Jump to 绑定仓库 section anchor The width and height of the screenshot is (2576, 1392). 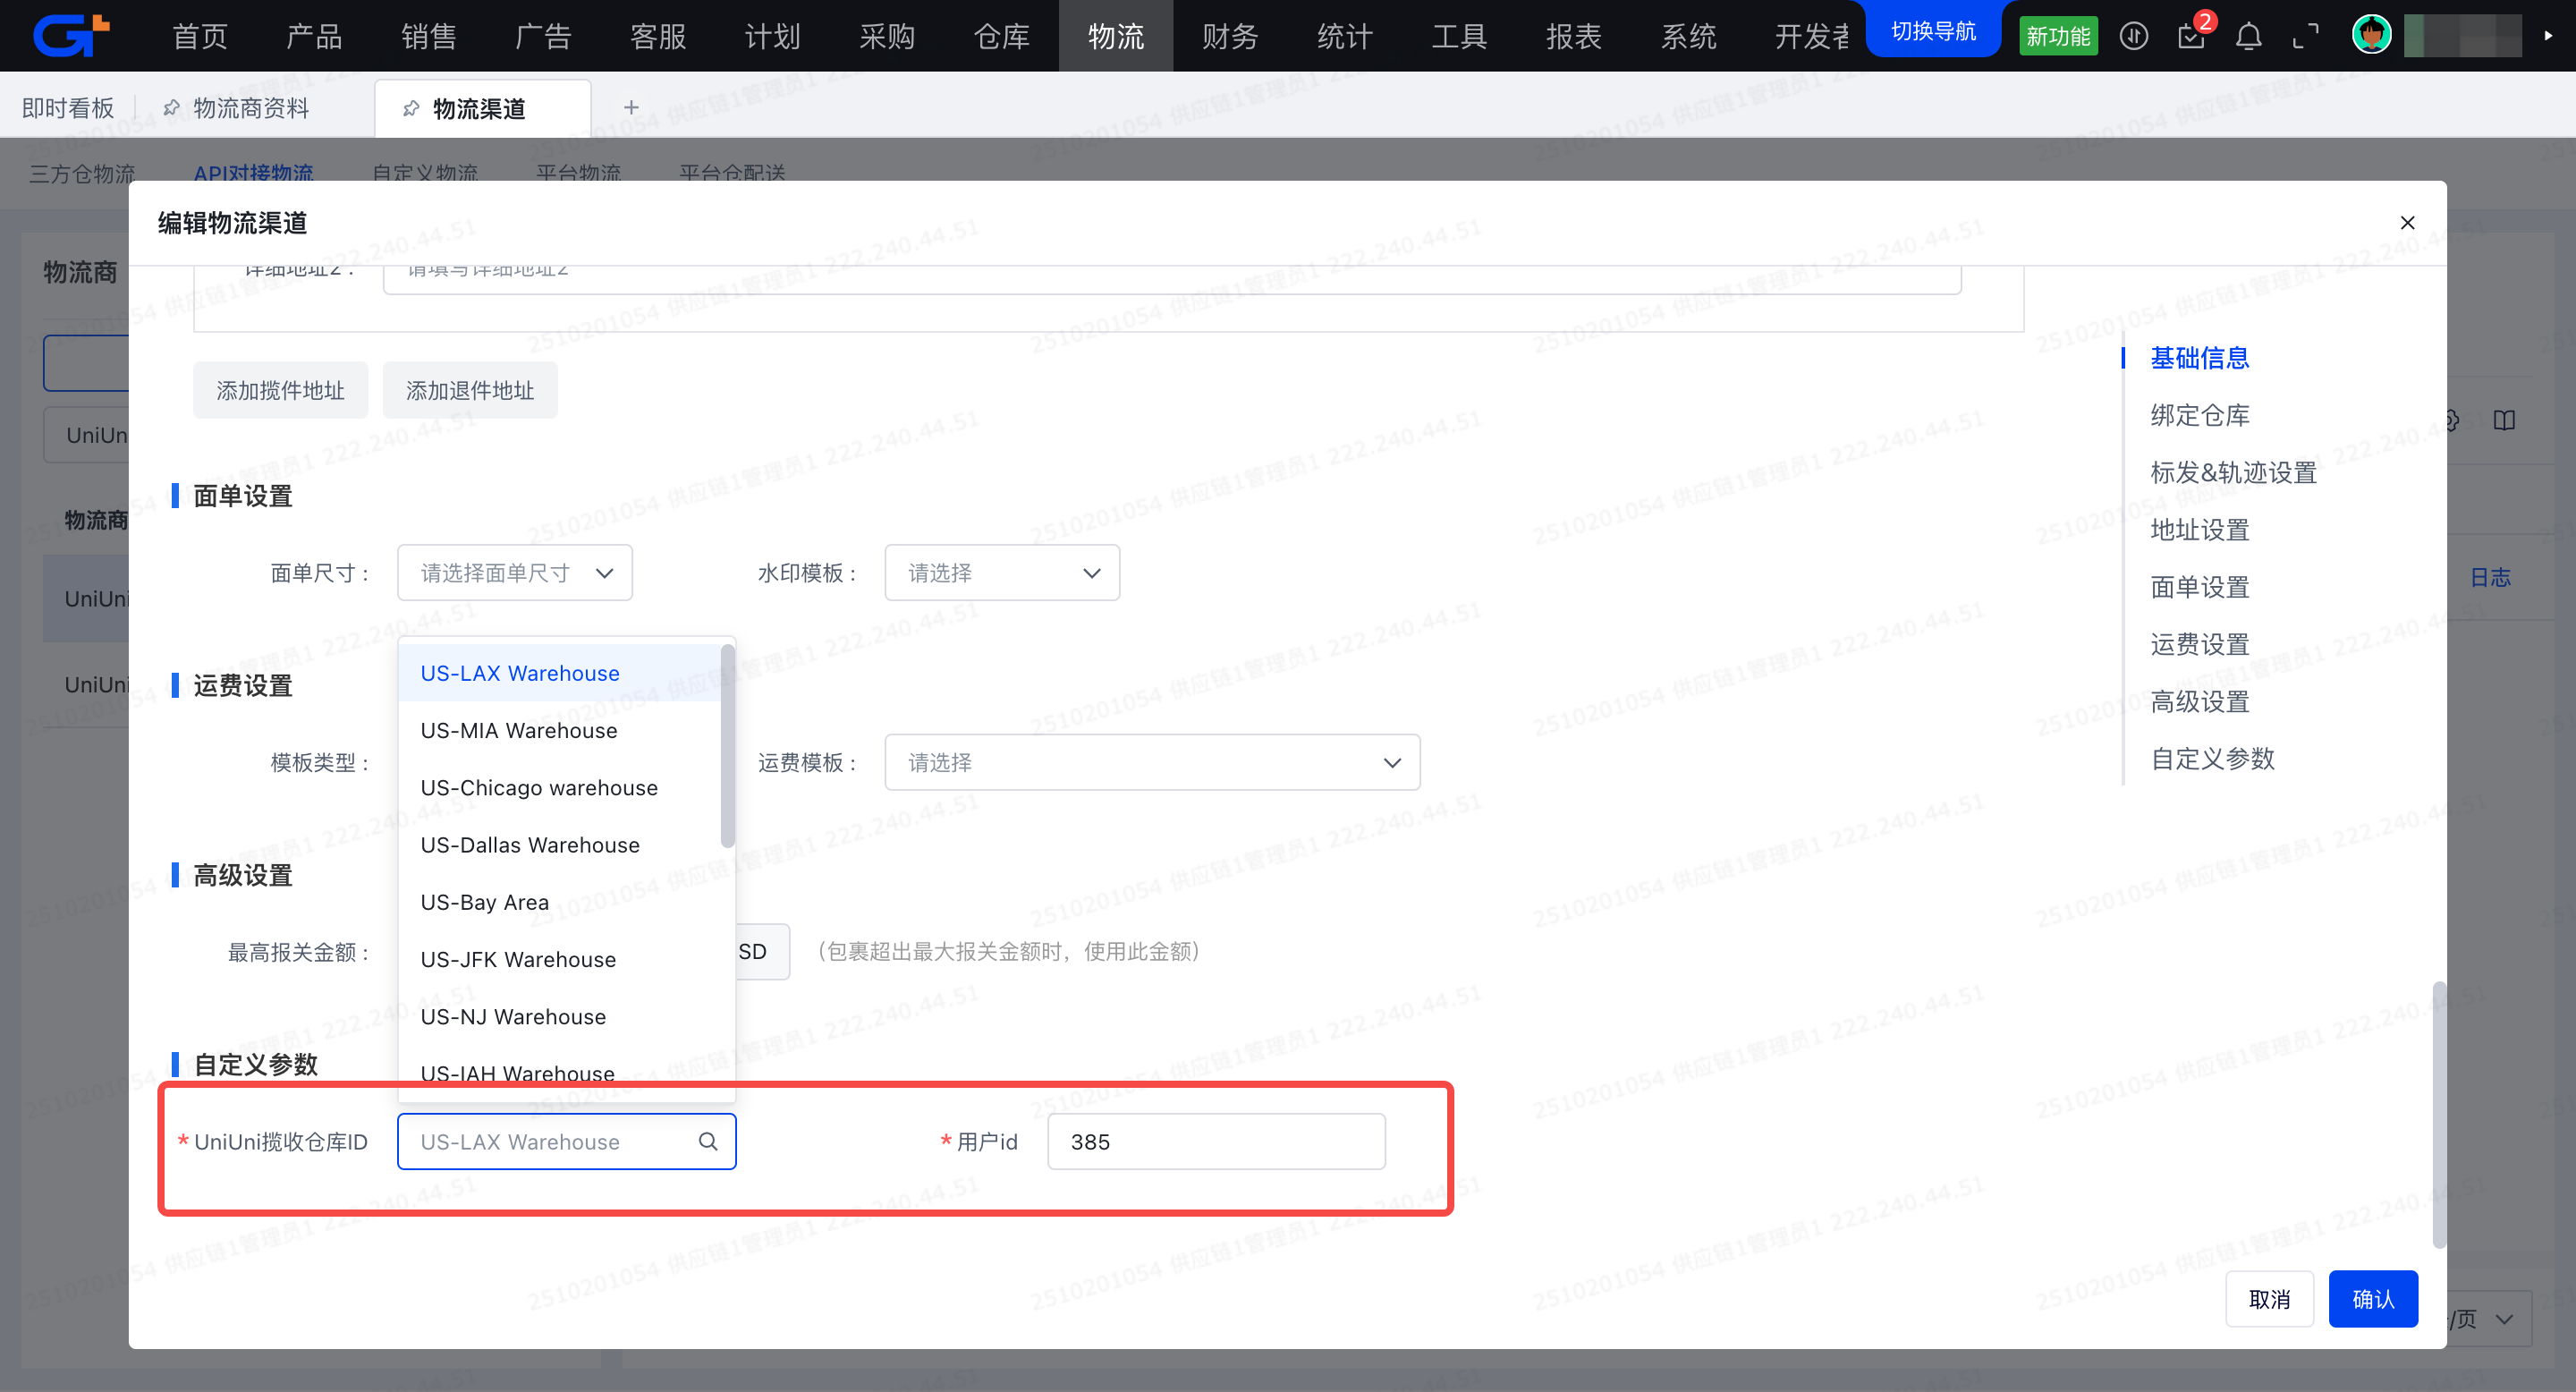coord(2199,415)
